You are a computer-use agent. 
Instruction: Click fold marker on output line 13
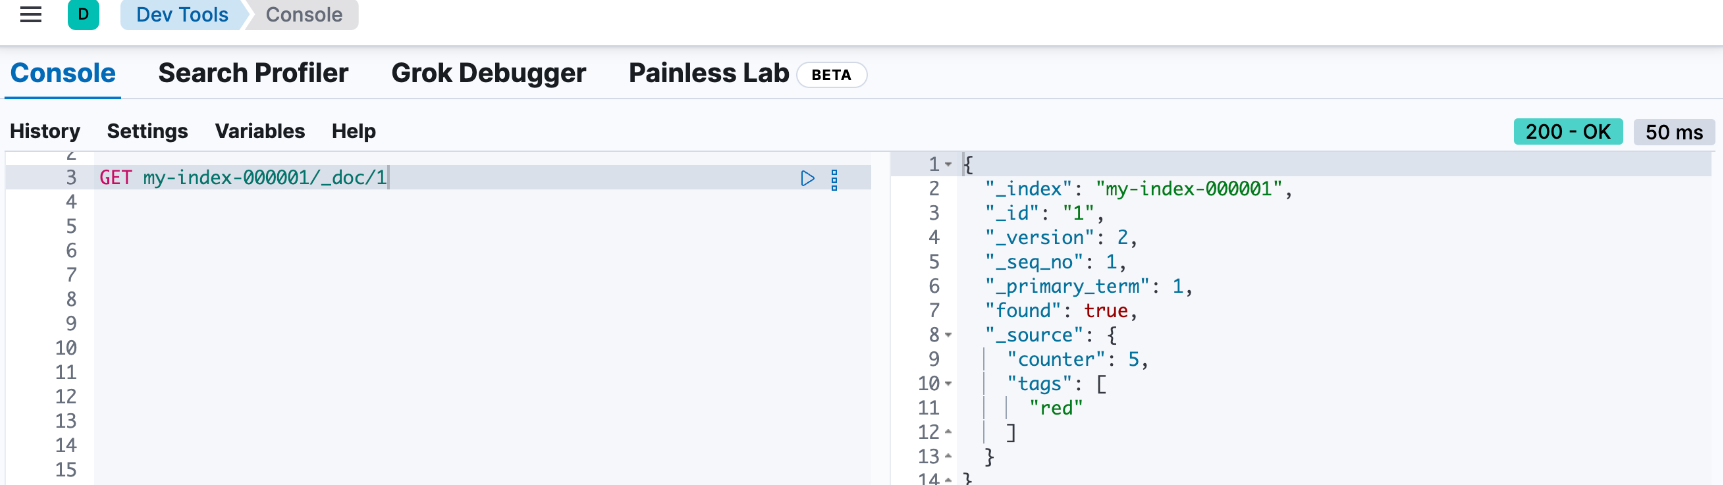tap(948, 457)
